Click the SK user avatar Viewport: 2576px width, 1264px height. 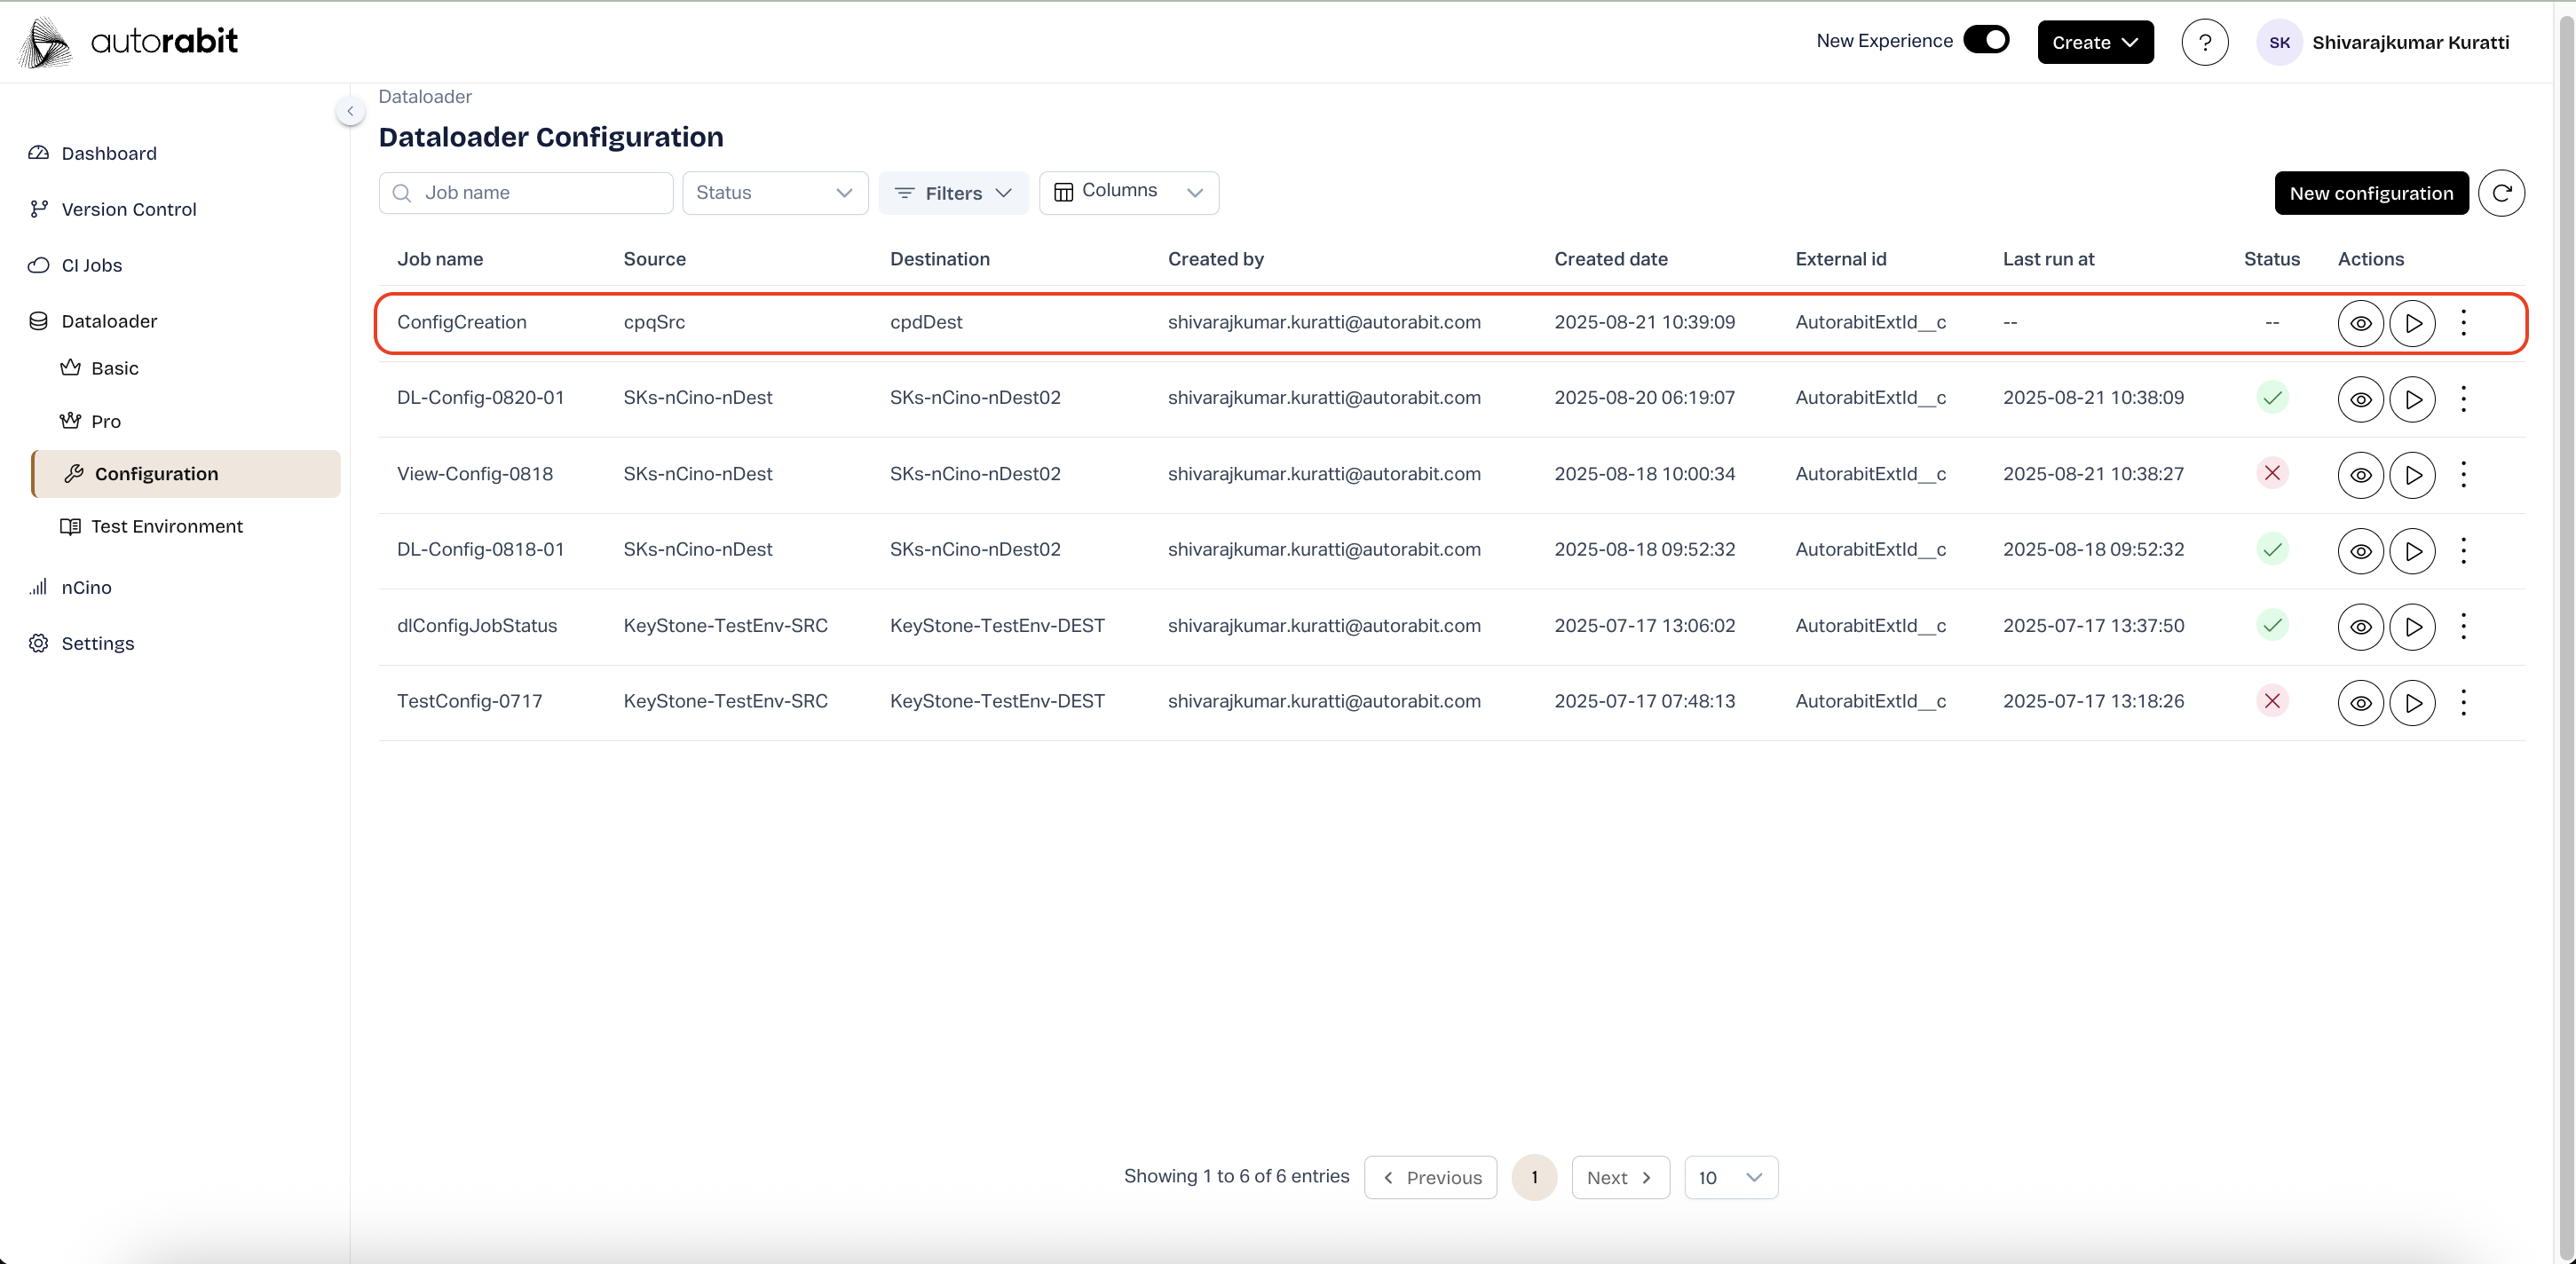coord(2279,42)
